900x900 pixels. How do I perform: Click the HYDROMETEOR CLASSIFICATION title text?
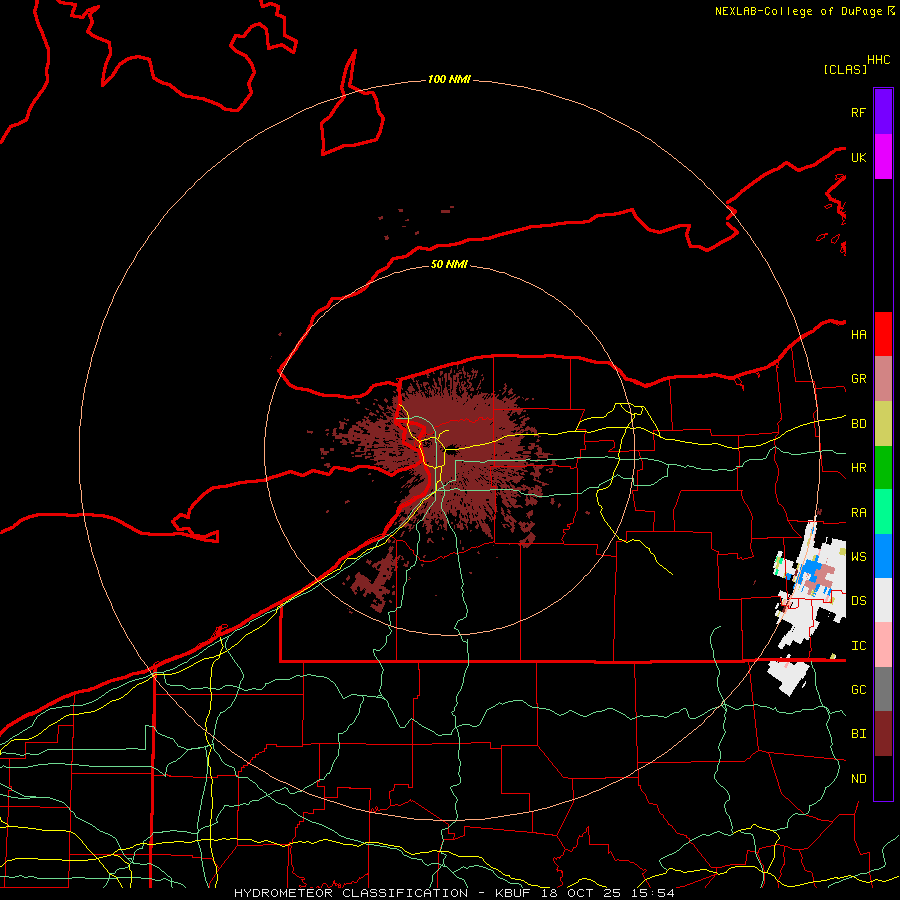tap(351, 893)
